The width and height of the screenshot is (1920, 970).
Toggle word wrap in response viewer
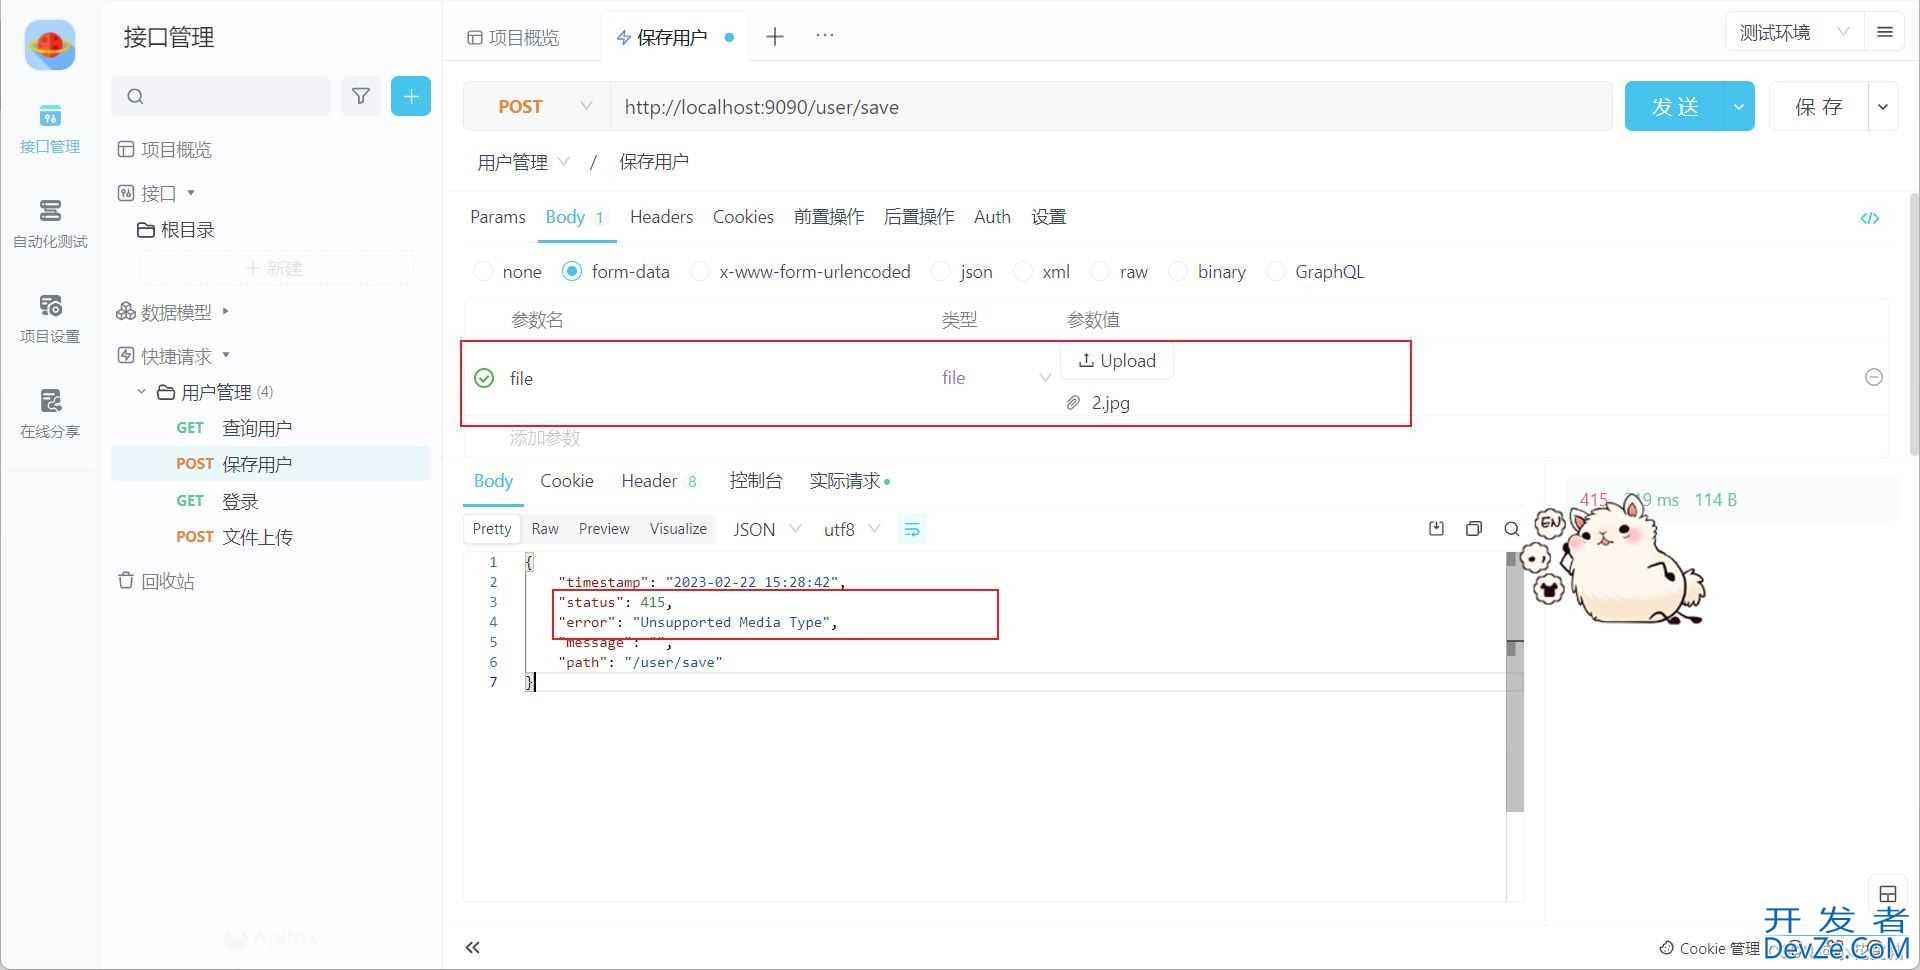(x=912, y=529)
